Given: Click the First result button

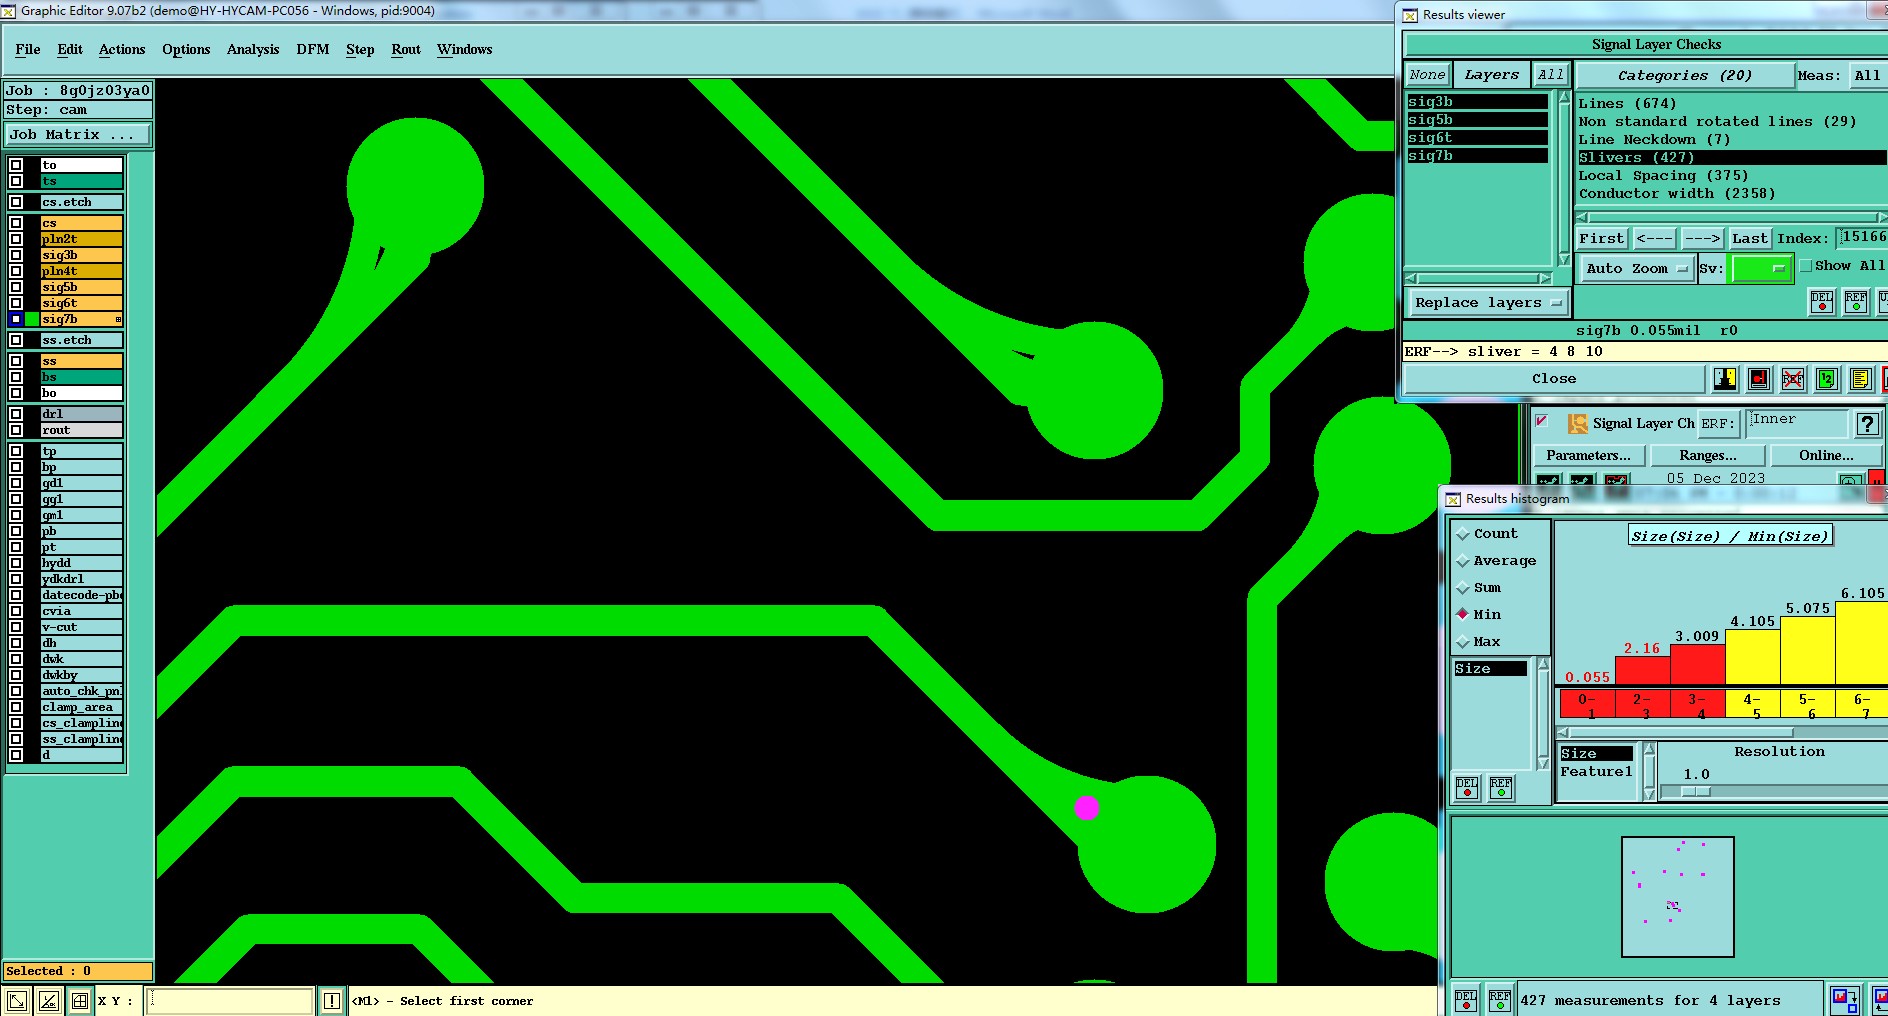Looking at the screenshot, I should pos(1601,238).
